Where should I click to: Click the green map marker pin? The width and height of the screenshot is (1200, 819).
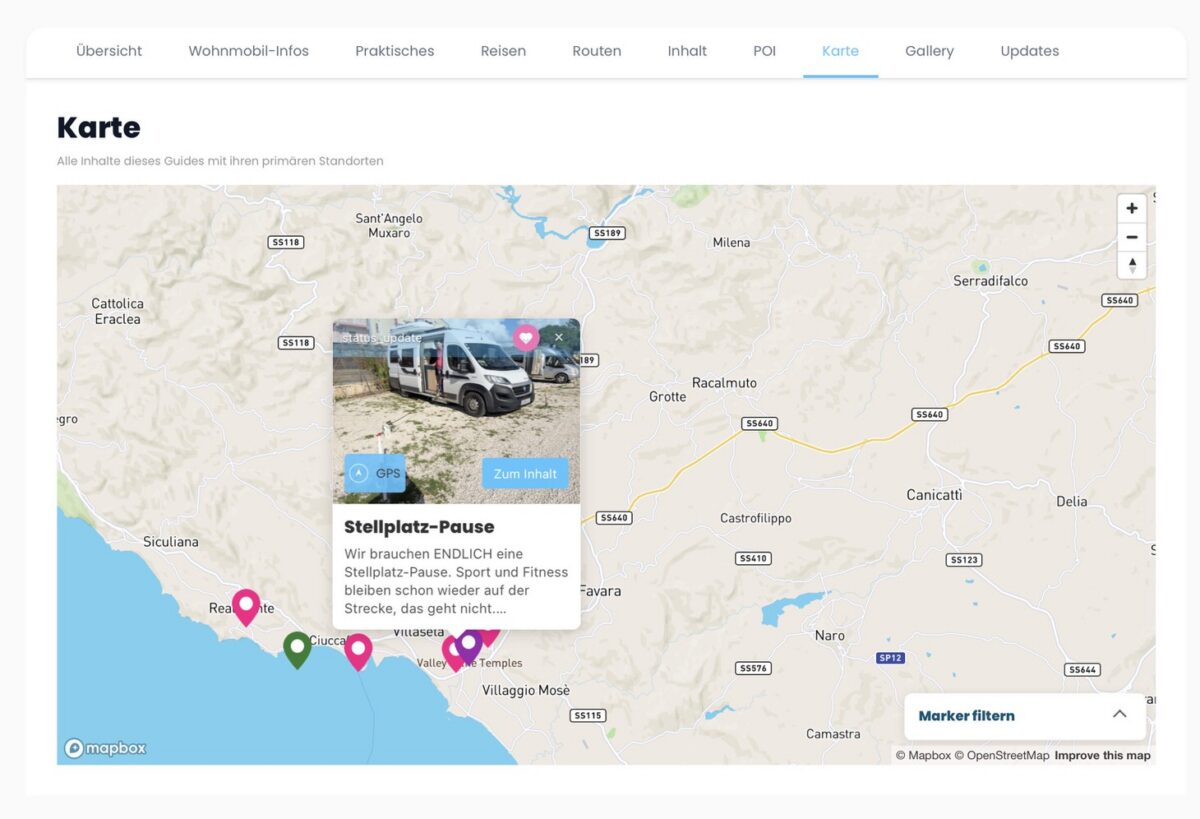click(x=297, y=648)
